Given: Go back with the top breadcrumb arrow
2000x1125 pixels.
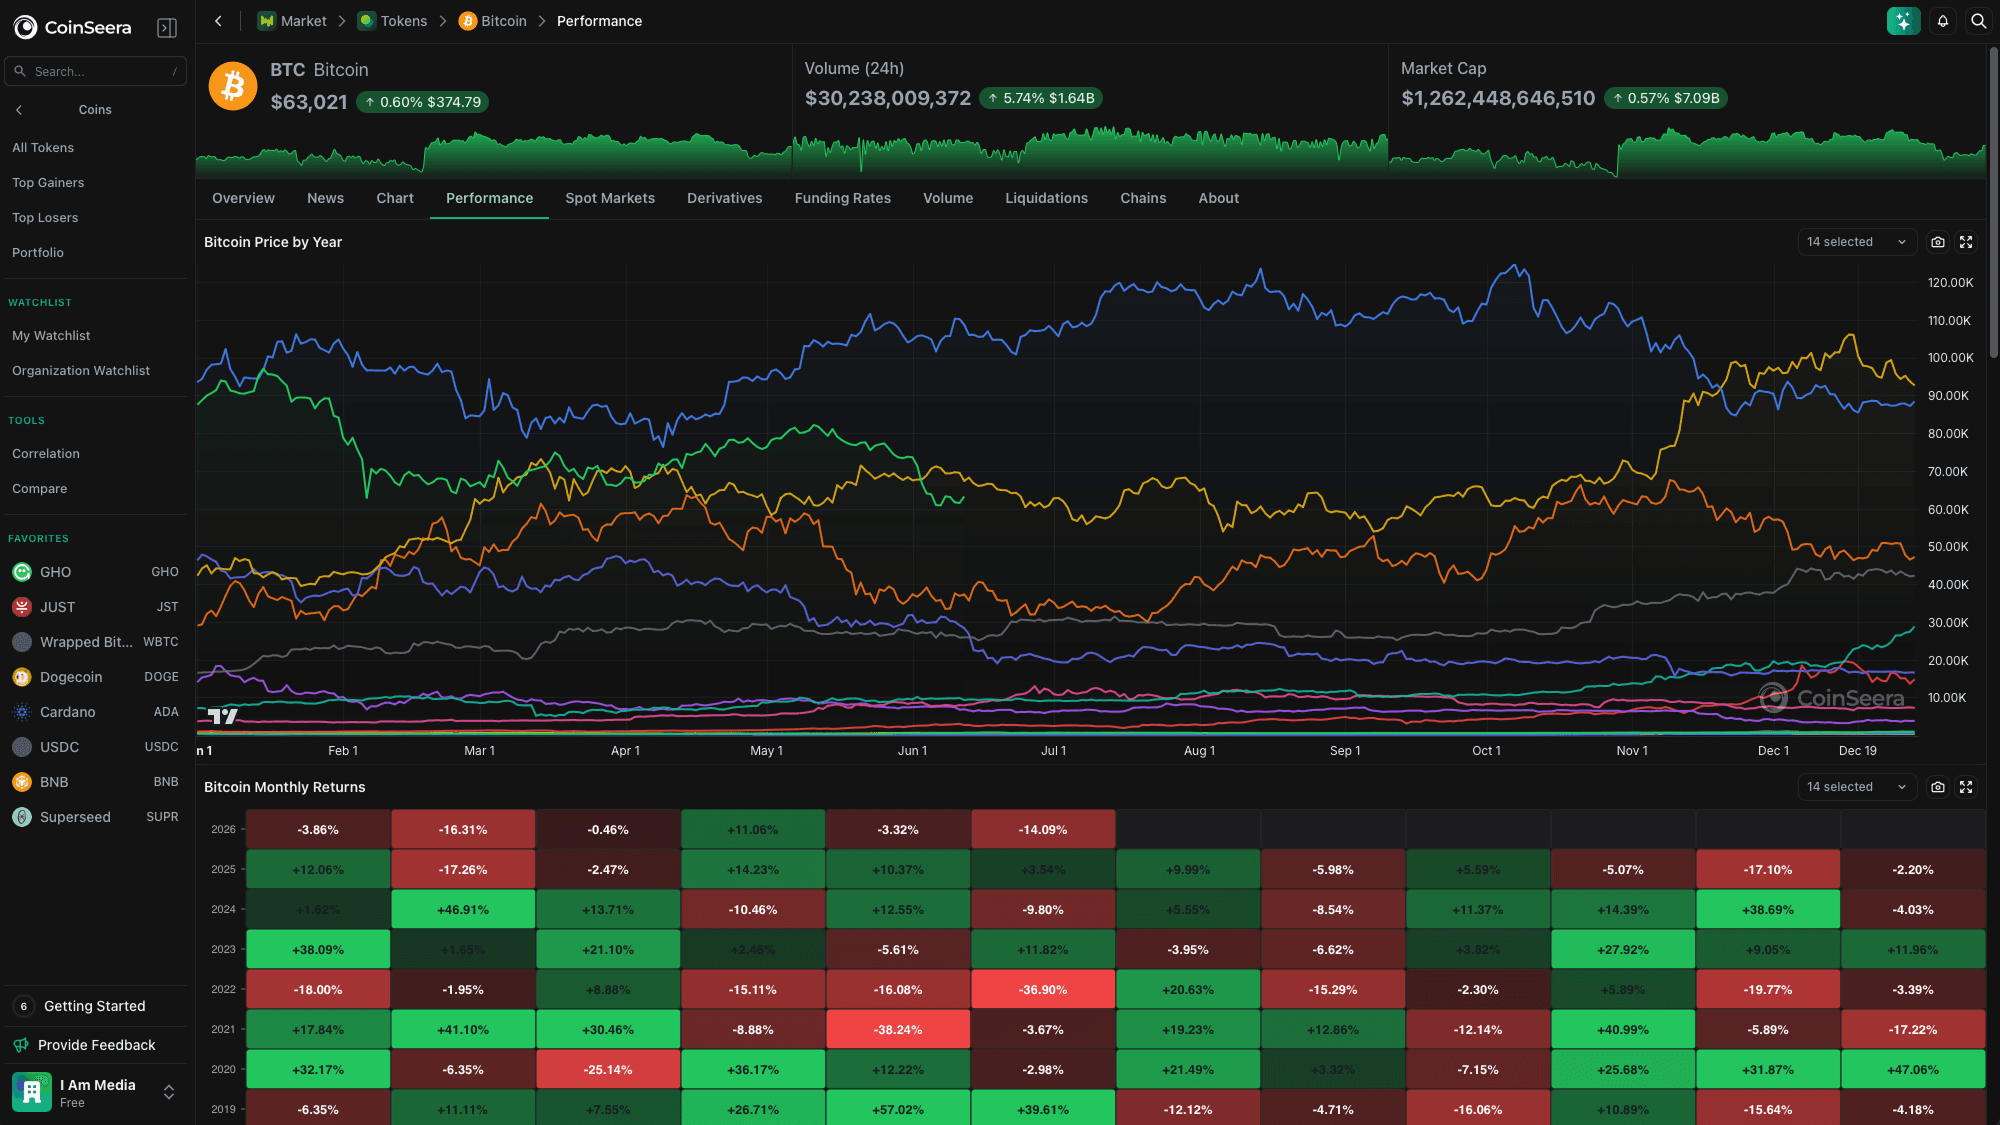Looking at the screenshot, I should click(x=218, y=21).
